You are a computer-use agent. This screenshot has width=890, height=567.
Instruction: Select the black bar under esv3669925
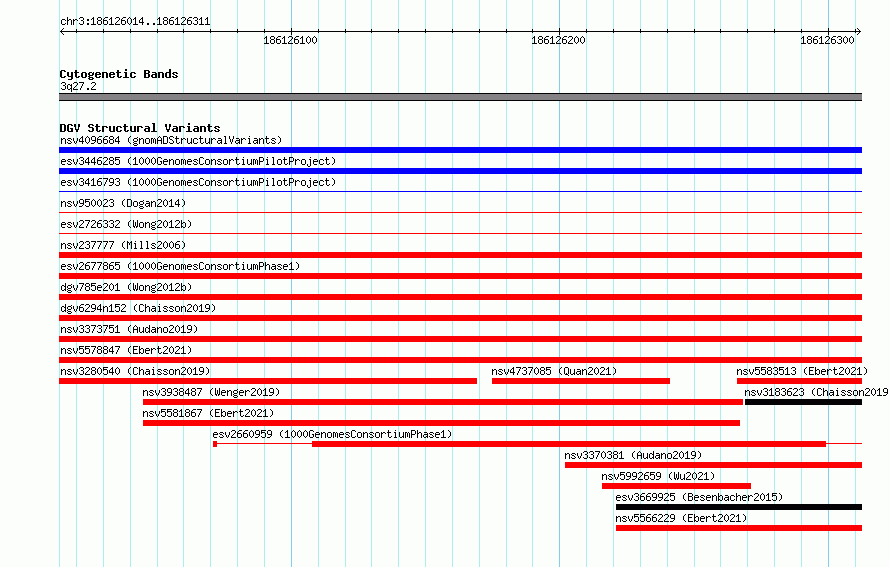(739, 507)
